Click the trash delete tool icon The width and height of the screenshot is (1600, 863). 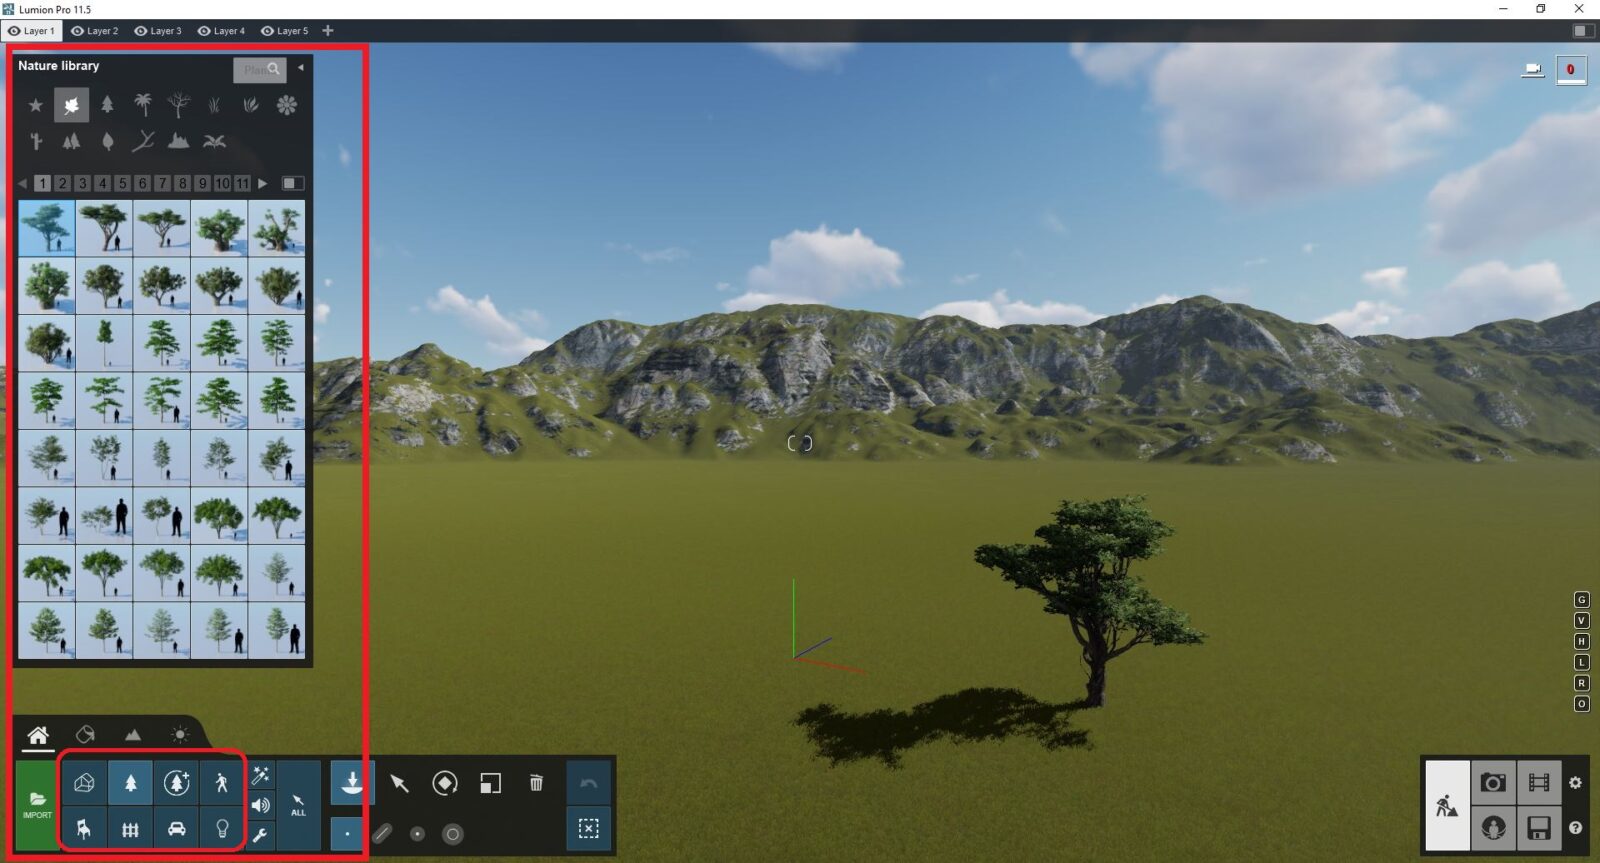(536, 783)
